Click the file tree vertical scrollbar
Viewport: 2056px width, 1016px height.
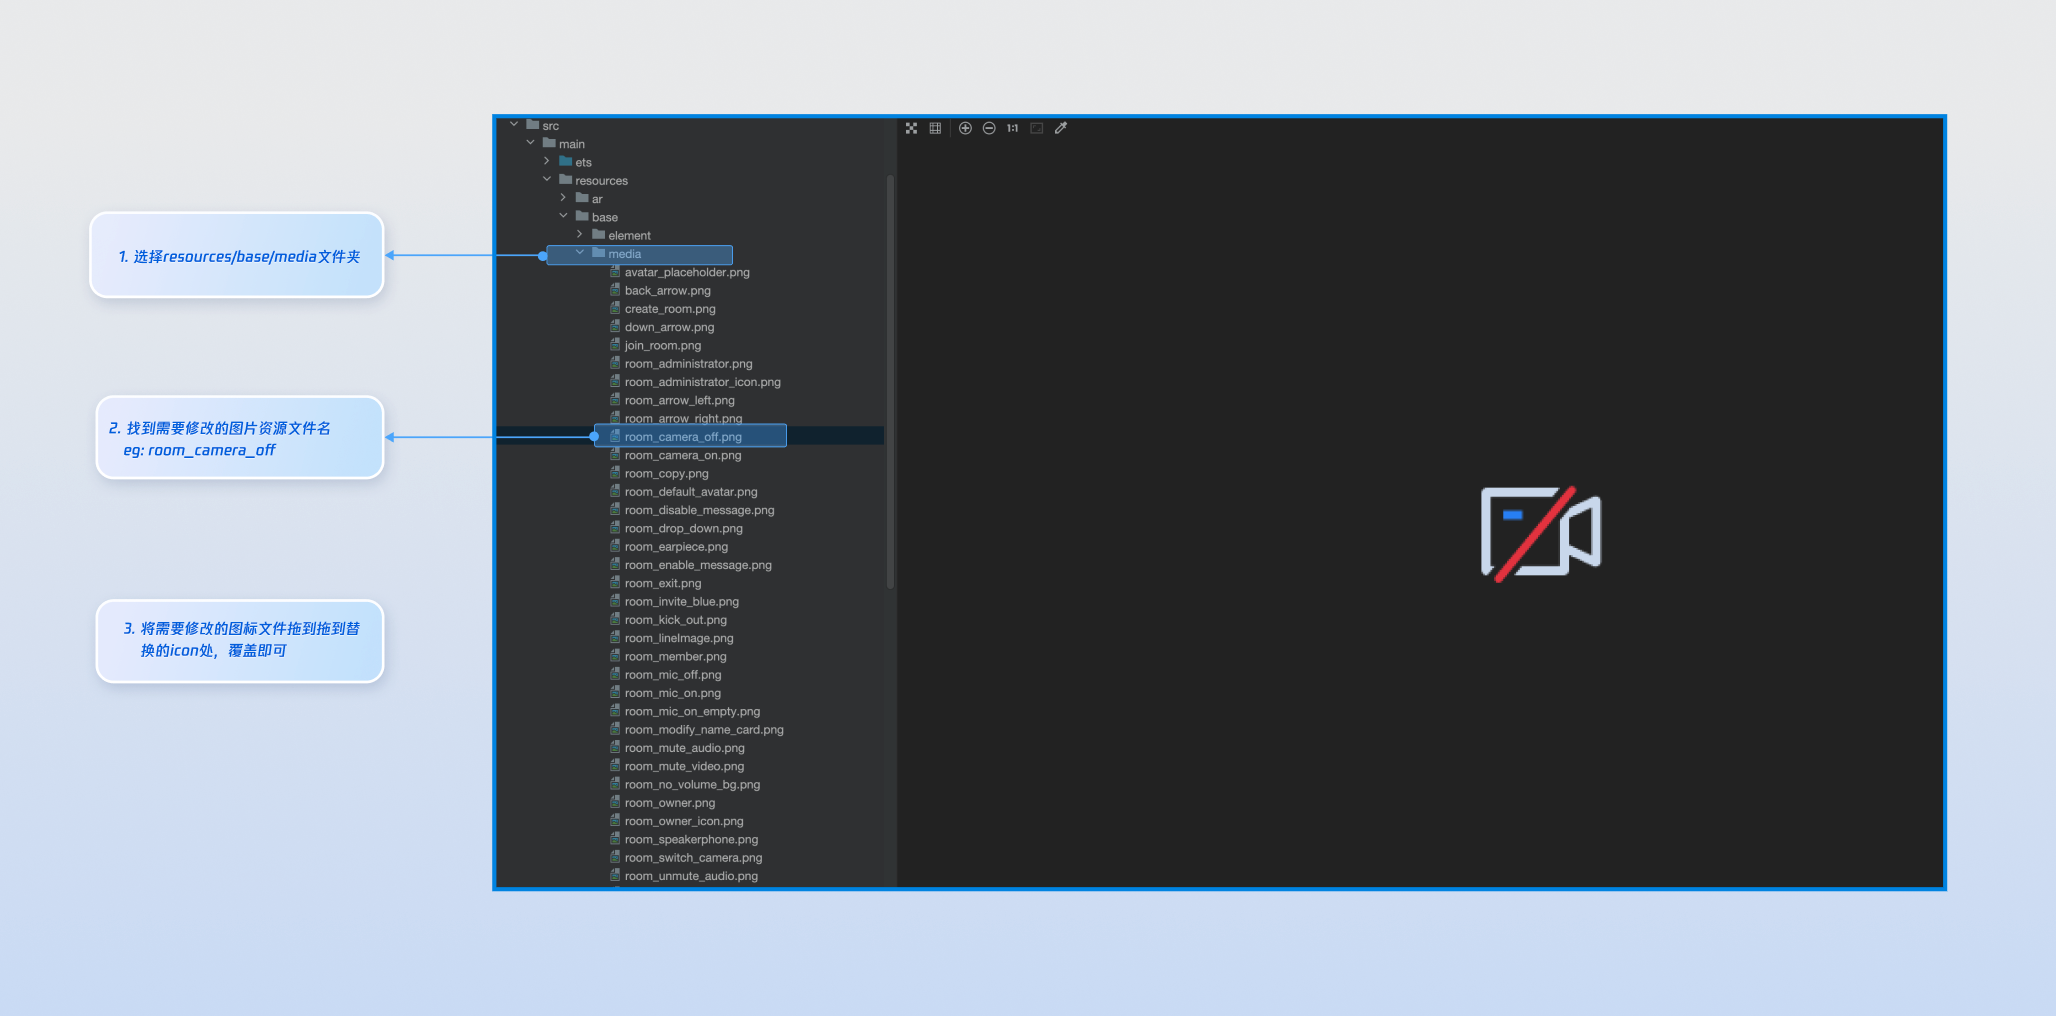[890, 381]
